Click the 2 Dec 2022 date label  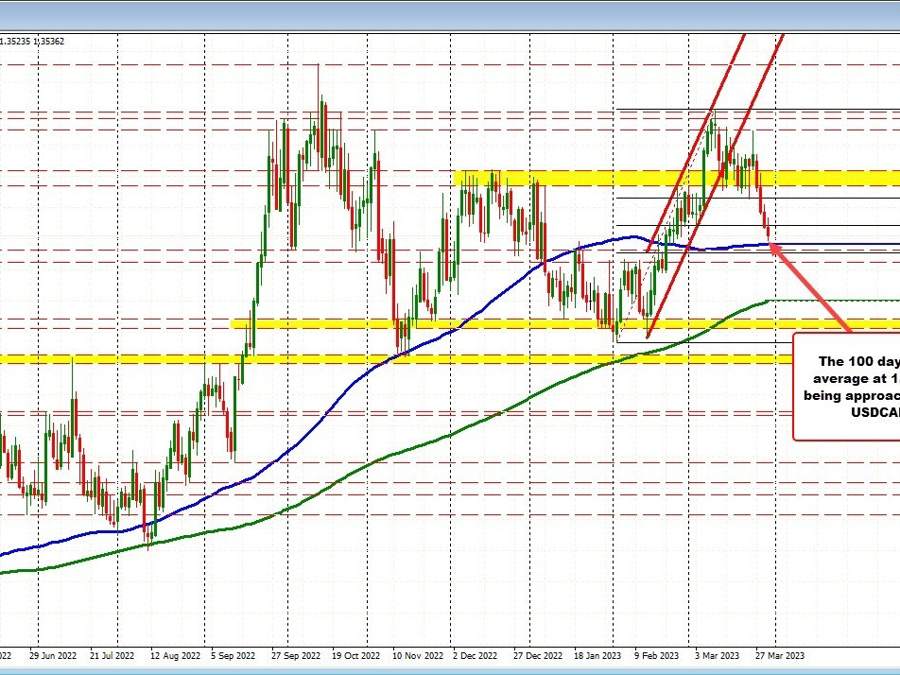[x=476, y=656]
